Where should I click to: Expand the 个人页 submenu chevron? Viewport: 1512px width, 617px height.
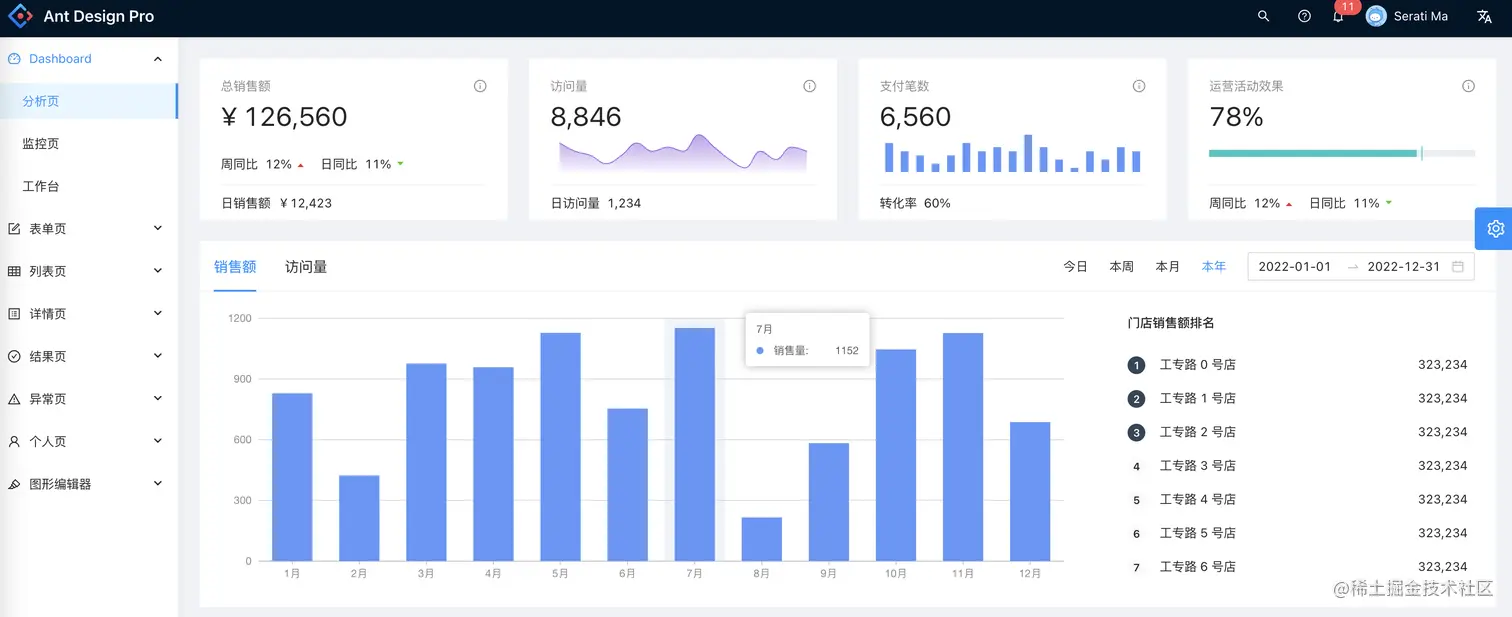point(158,441)
